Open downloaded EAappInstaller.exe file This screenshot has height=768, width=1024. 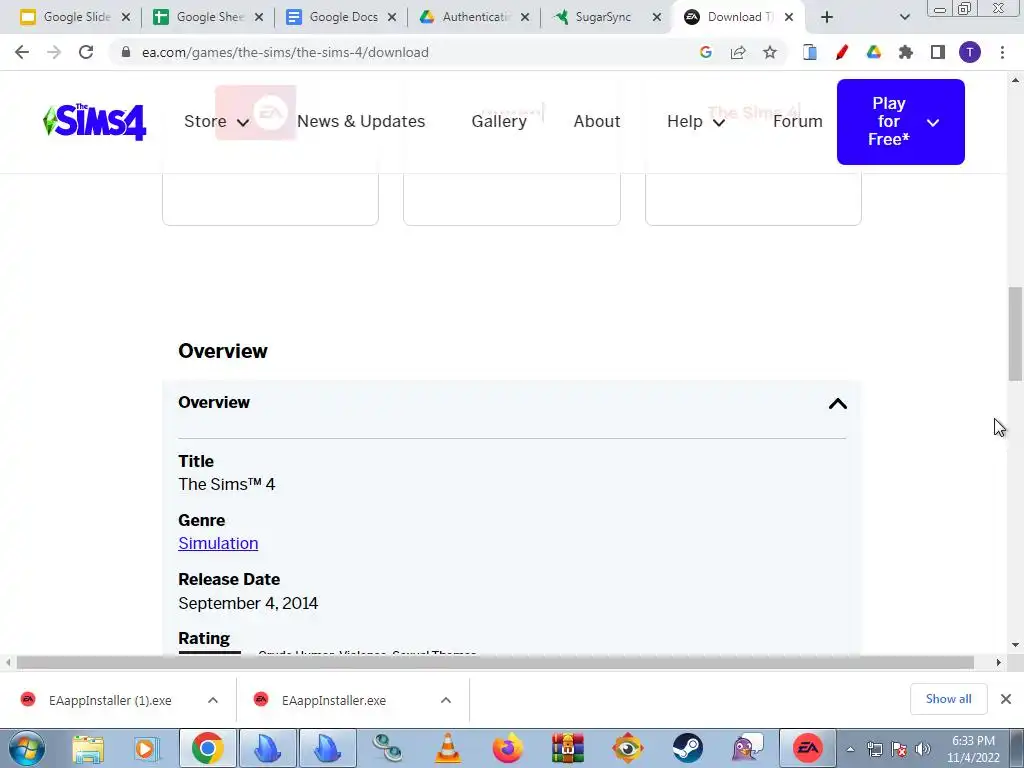coord(334,700)
